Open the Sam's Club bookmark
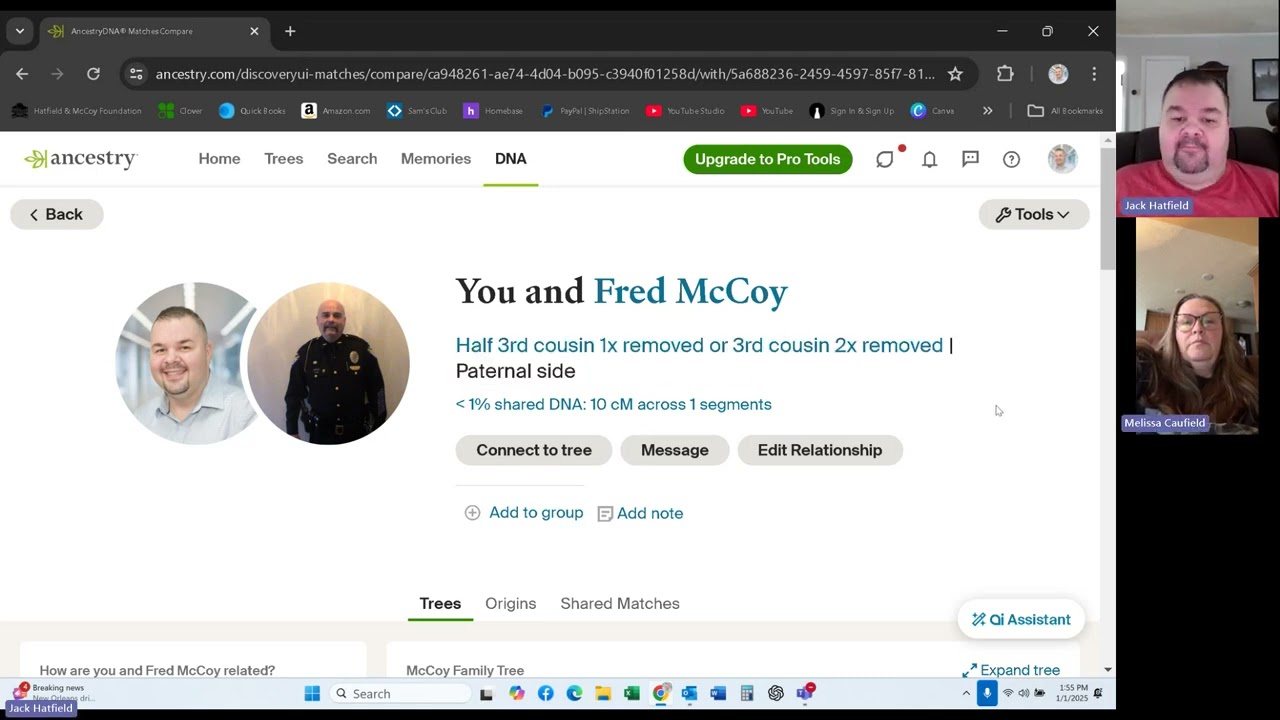The width and height of the screenshot is (1280, 720). click(416, 111)
